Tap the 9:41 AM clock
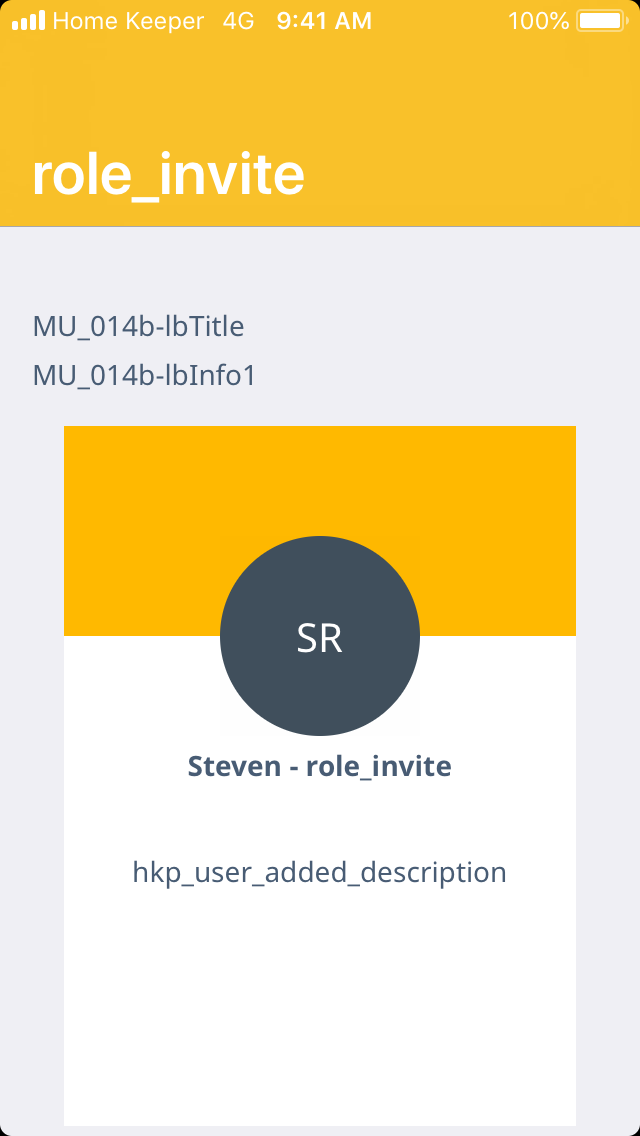Screen dimensions: 640x1136 point(324,20)
